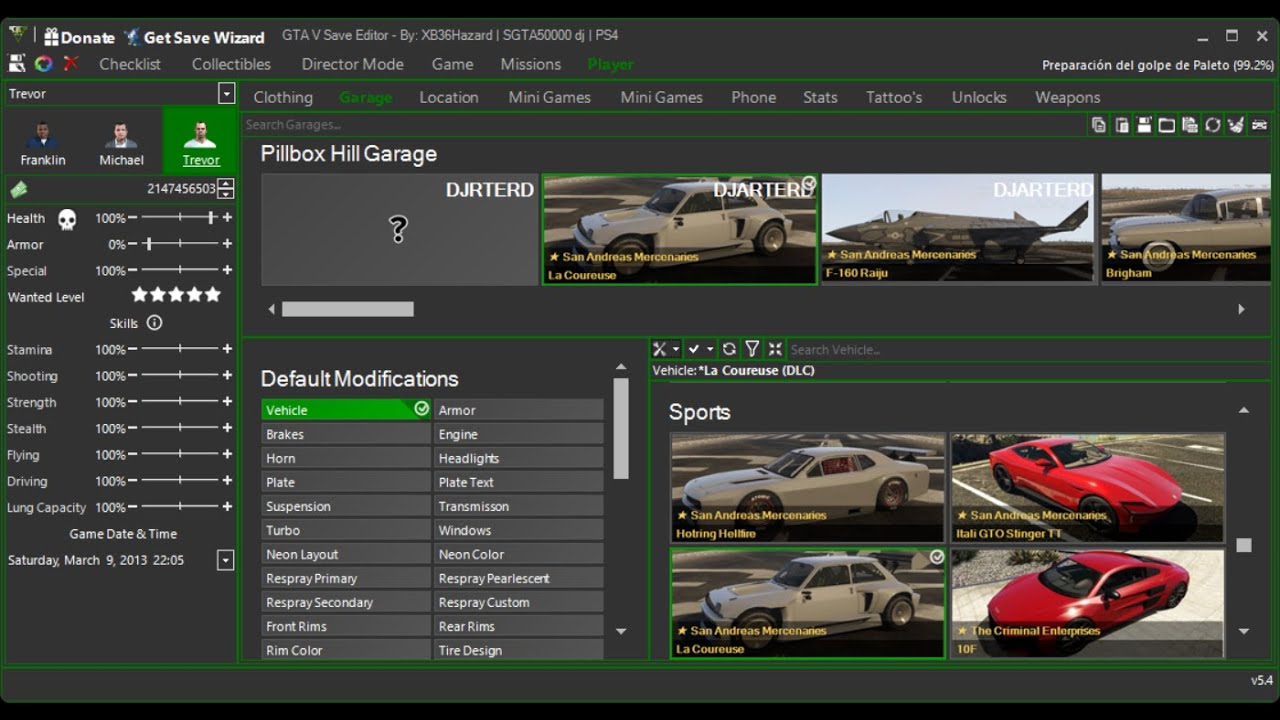The height and width of the screenshot is (720, 1280).
Task: Click the paste-from-file icon in garage toolbar
Action: coord(1189,125)
